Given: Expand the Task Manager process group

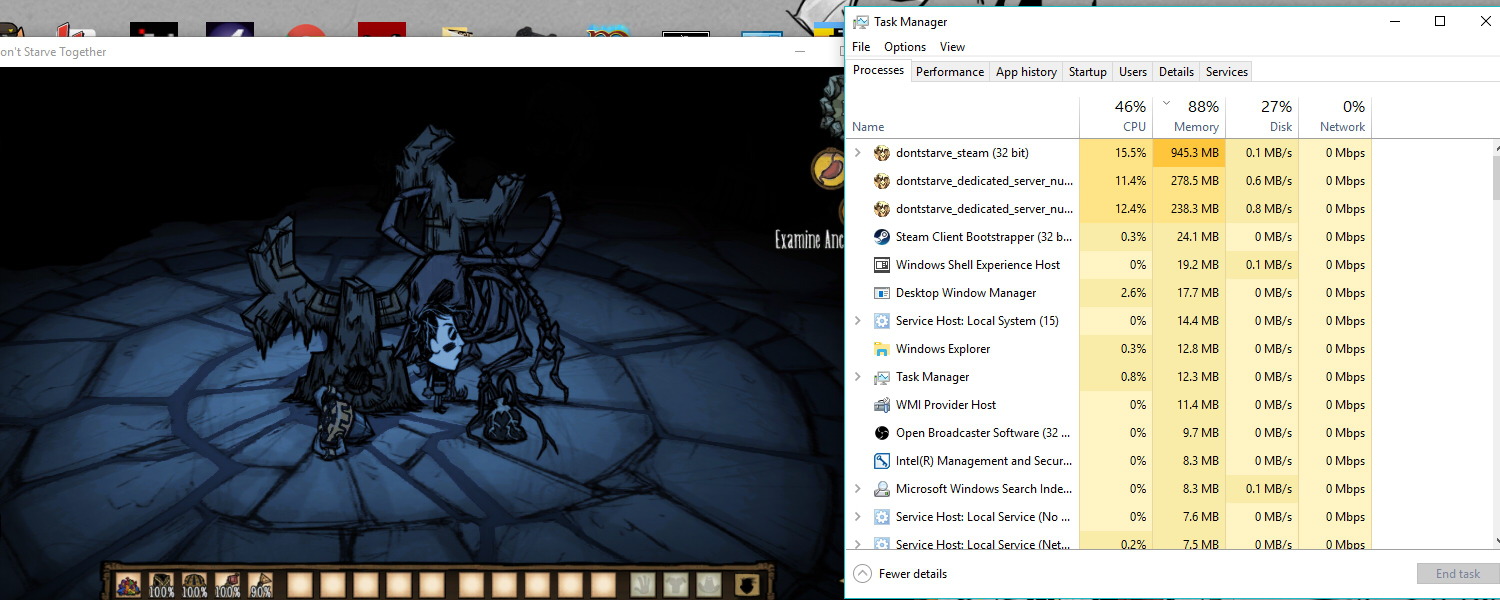Looking at the screenshot, I should [x=857, y=377].
